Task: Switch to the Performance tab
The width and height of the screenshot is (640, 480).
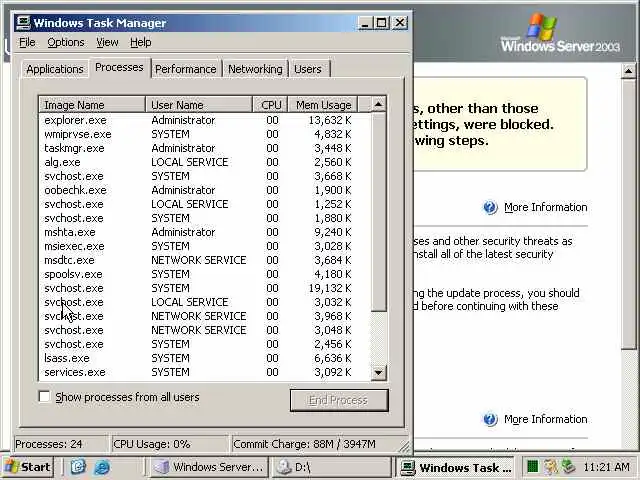Action: pos(186,69)
